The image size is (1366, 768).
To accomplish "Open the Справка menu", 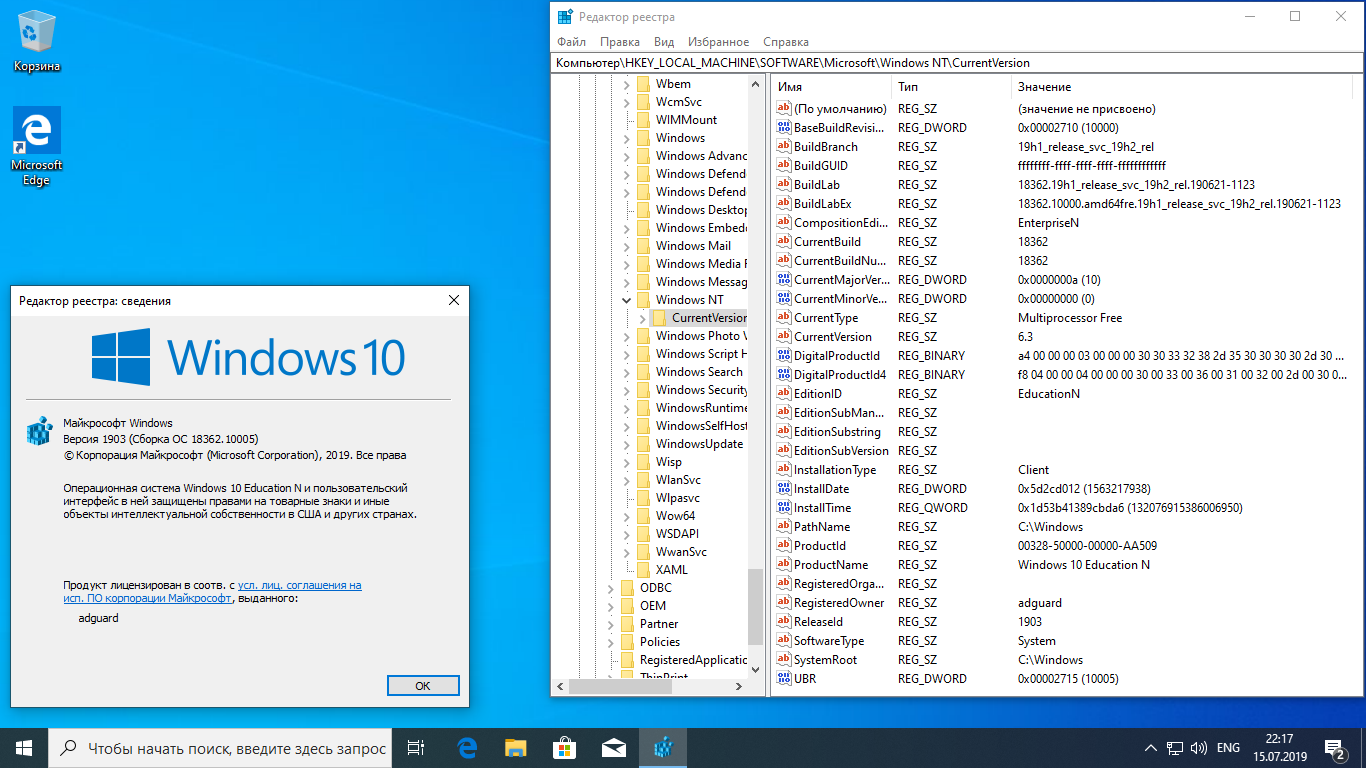I will pyautogui.click(x=786, y=42).
